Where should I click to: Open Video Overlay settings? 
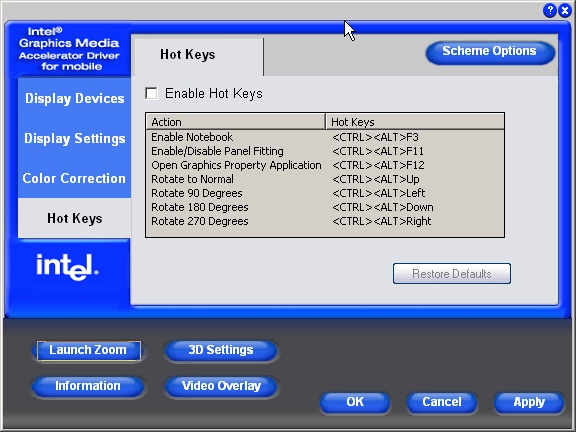coord(221,386)
